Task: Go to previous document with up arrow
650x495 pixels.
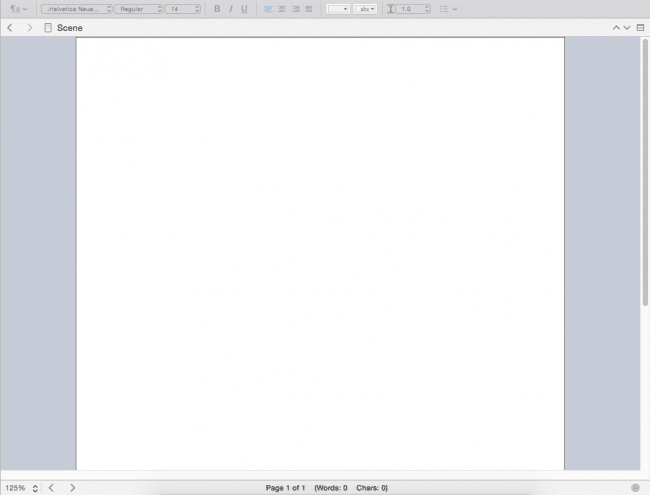Action: [x=616, y=28]
